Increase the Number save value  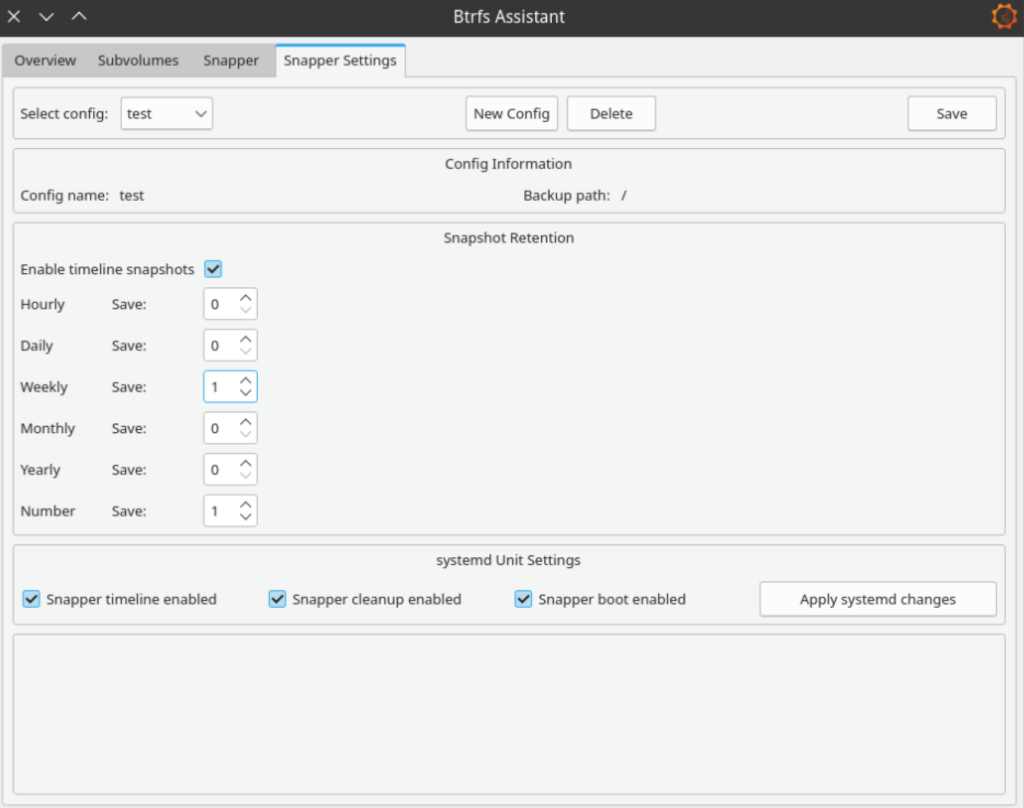[x=246, y=504]
